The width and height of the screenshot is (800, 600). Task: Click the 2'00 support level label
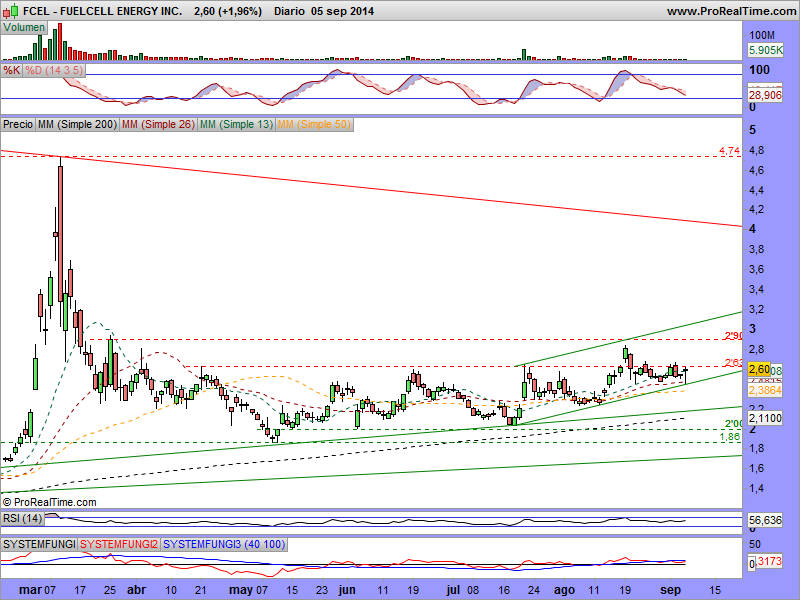coord(734,424)
